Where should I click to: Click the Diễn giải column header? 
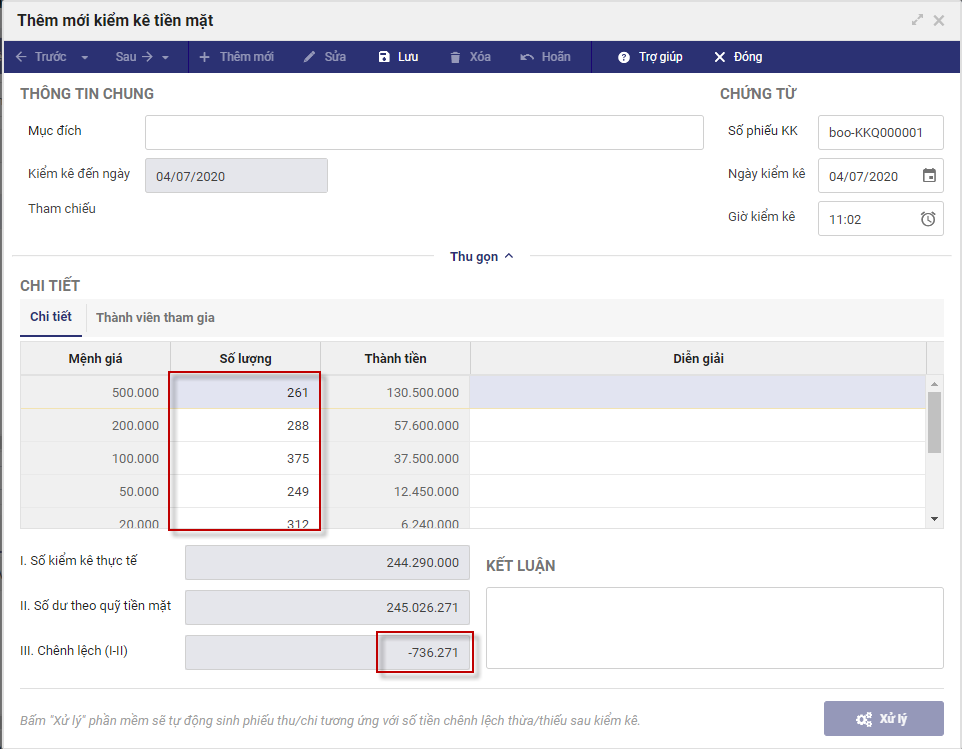coord(698,358)
